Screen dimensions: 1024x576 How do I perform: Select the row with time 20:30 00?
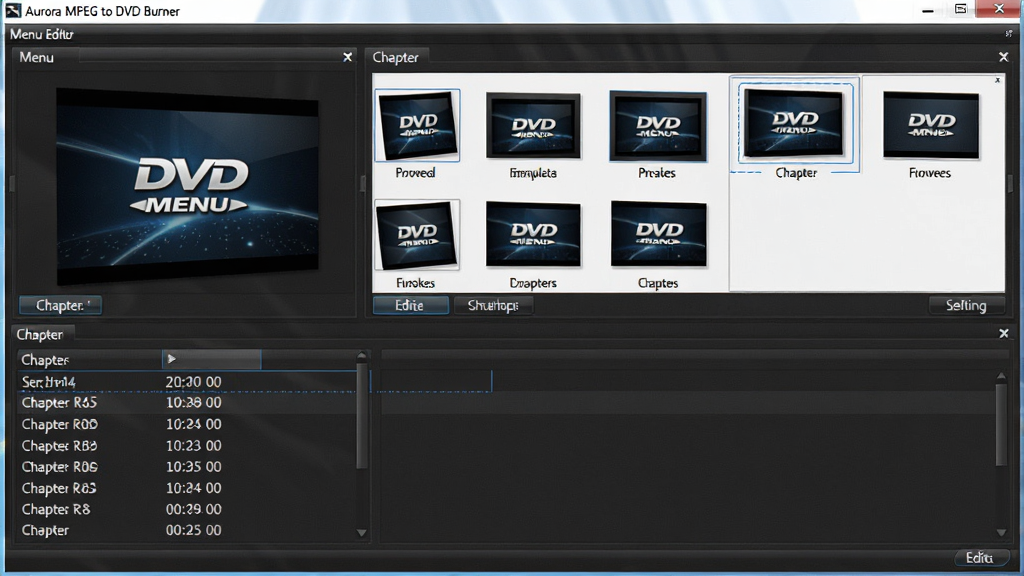187,381
